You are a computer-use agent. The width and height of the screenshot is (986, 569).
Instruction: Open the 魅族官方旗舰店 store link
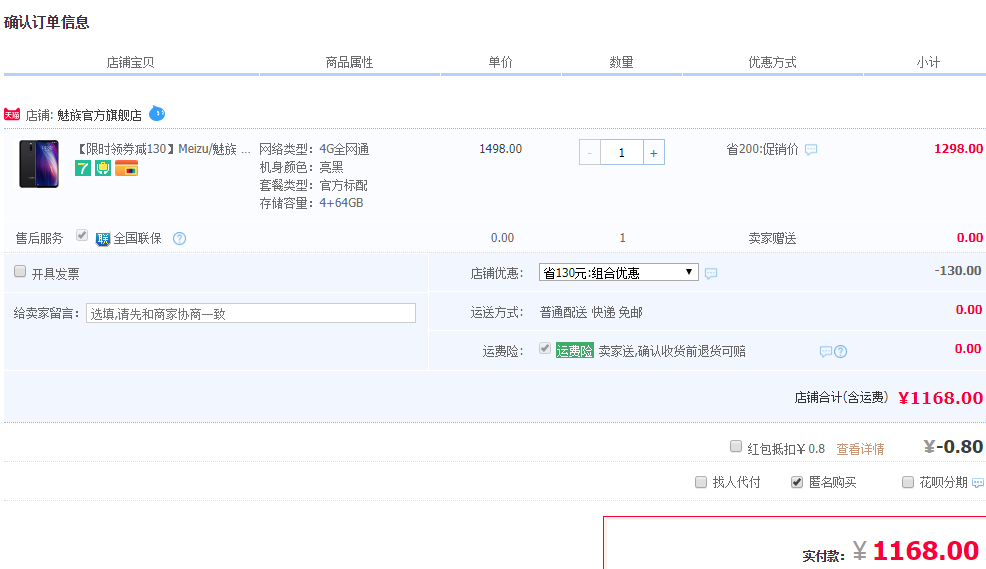pos(99,115)
